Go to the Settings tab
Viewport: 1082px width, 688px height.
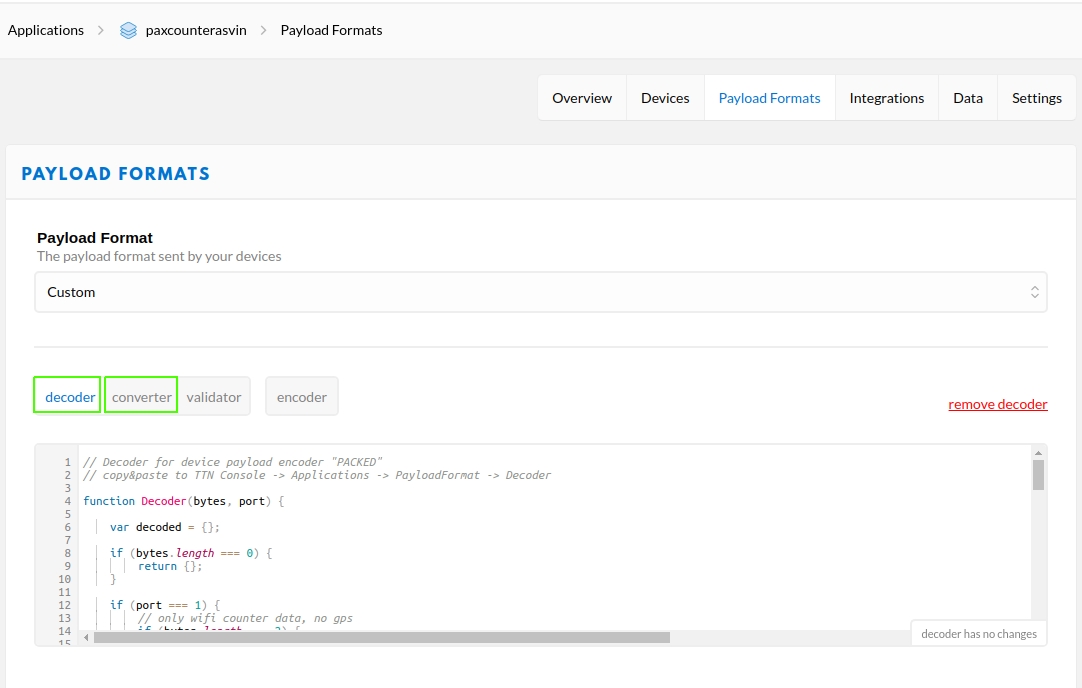[x=1036, y=98]
